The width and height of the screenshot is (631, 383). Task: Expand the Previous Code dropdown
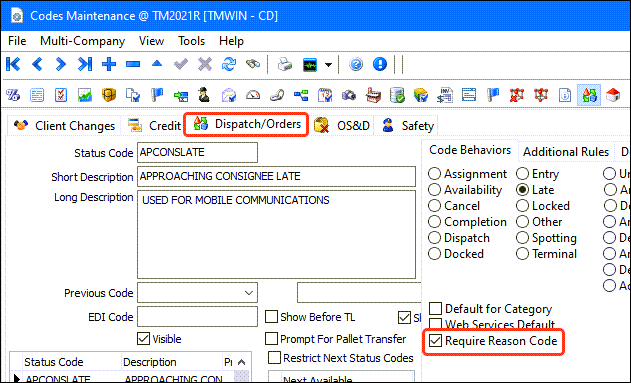tap(249, 293)
